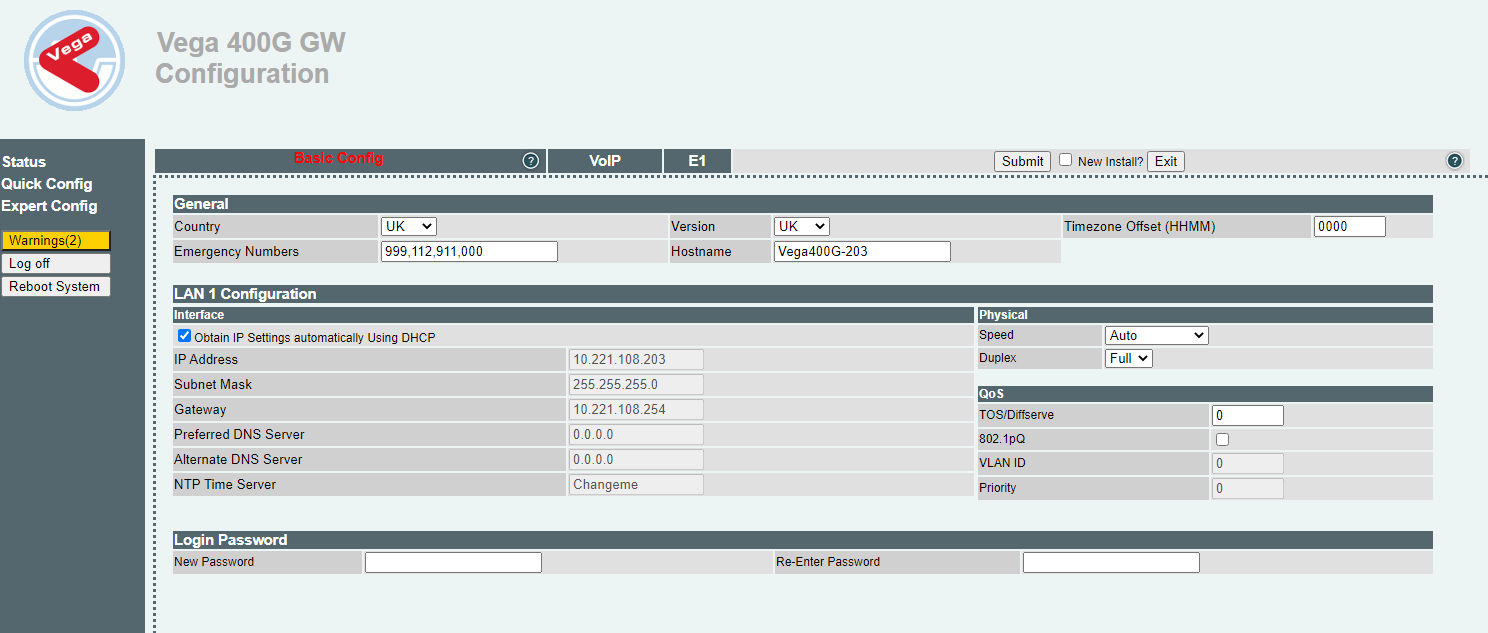Open help icon right of Exit
The width and height of the screenshot is (1488, 633).
1455,161
